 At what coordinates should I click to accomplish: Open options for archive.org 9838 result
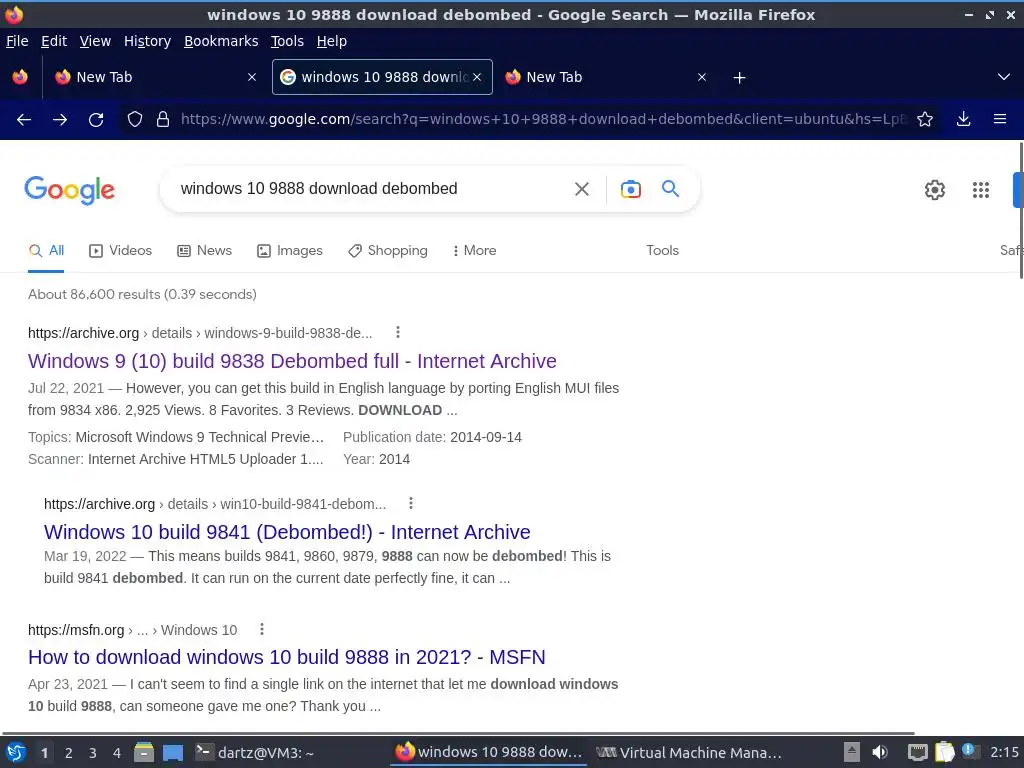[x=398, y=332]
